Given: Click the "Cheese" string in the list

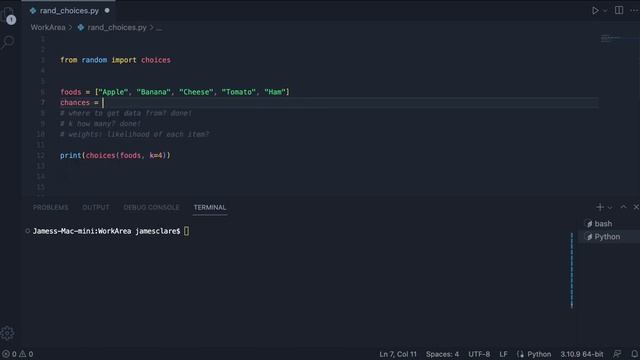Looking at the screenshot, I should tap(196, 92).
